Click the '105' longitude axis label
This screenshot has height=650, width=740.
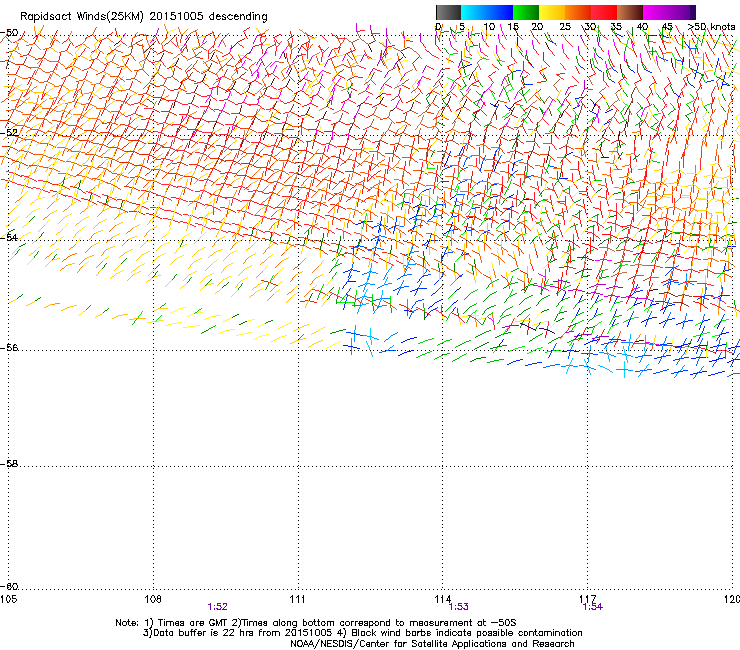pos(8,599)
